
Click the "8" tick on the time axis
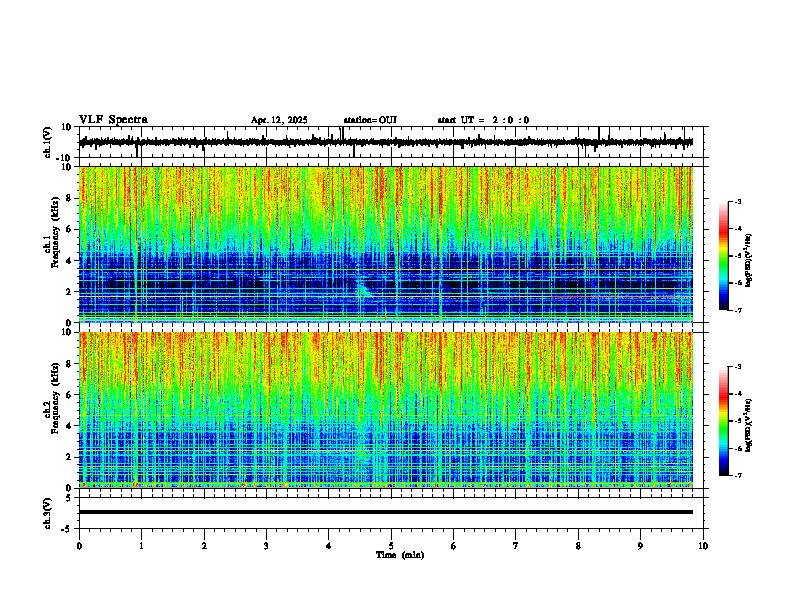click(578, 546)
